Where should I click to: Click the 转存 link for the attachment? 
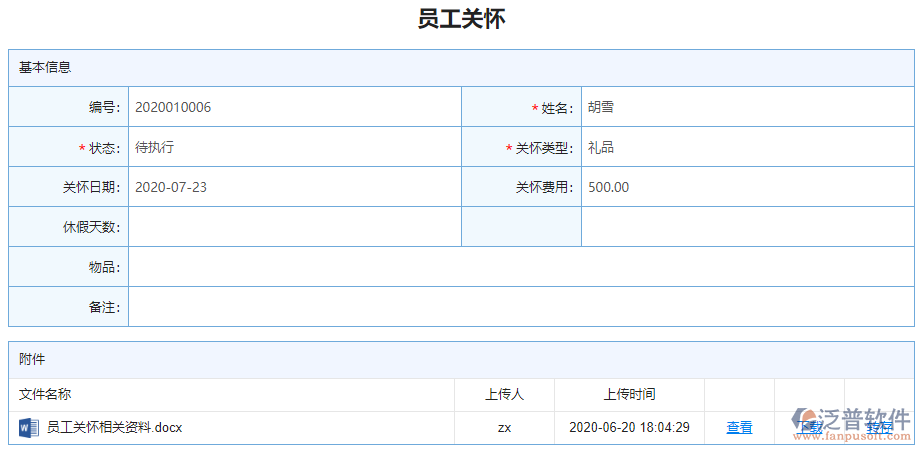click(x=879, y=428)
